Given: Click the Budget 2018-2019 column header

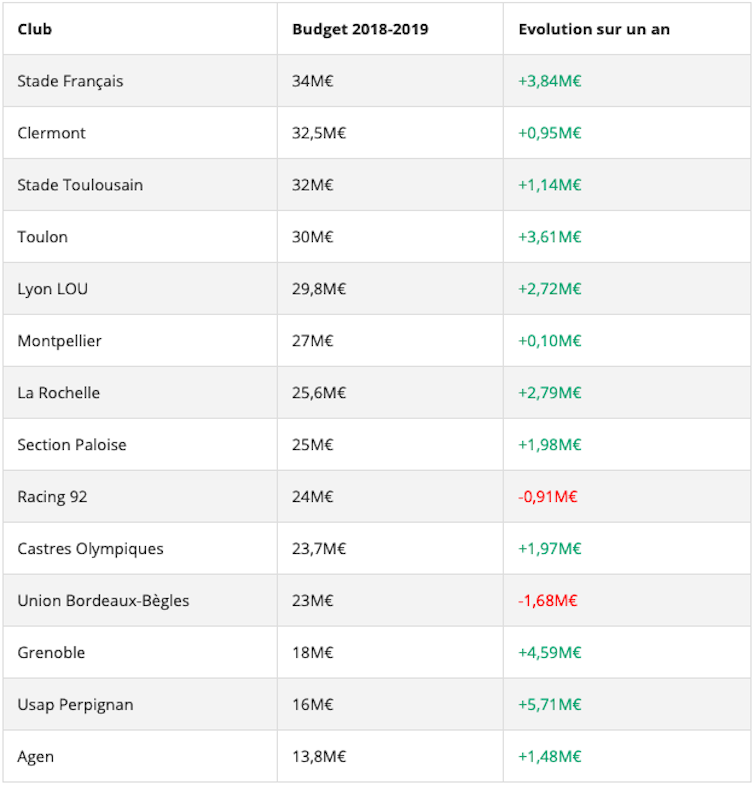Looking at the screenshot, I should point(360,29).
